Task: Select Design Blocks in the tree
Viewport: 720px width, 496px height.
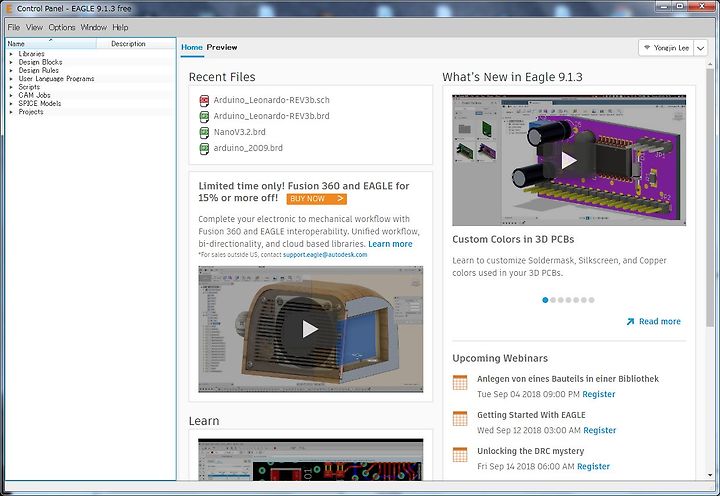Action: click(x=40, y=62)
